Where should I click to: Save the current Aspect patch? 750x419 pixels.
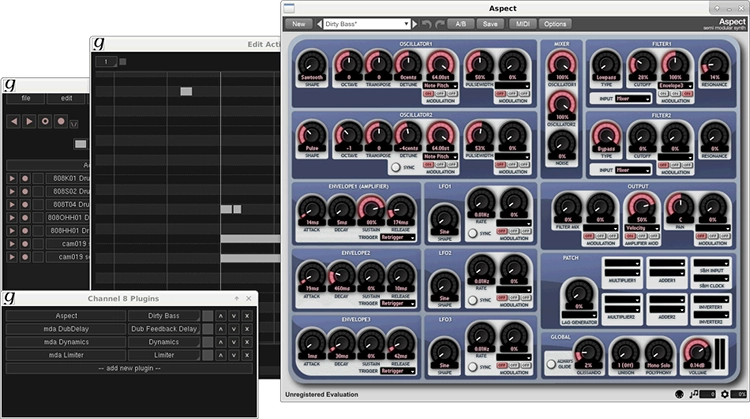pos(490,24)
